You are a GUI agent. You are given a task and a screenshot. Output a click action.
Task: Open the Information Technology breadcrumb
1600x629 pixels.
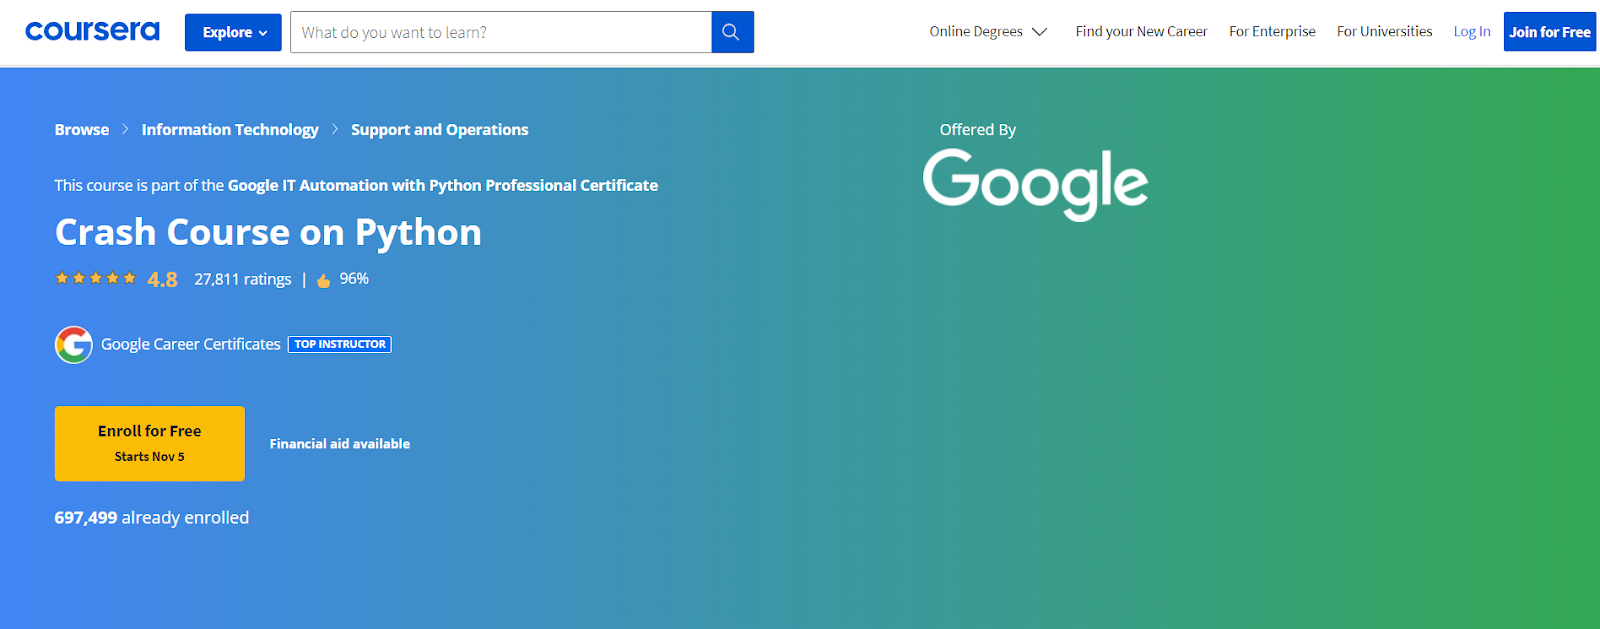(x=230, y=130)
